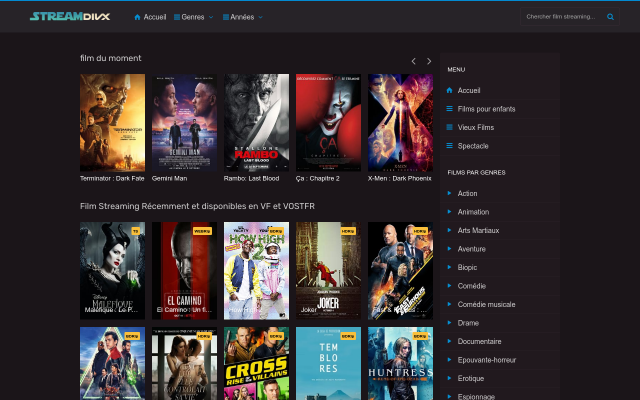Screen dimensions: 640x400
Task: Click arrow icon beside Biopic genre
Action: 449,267
